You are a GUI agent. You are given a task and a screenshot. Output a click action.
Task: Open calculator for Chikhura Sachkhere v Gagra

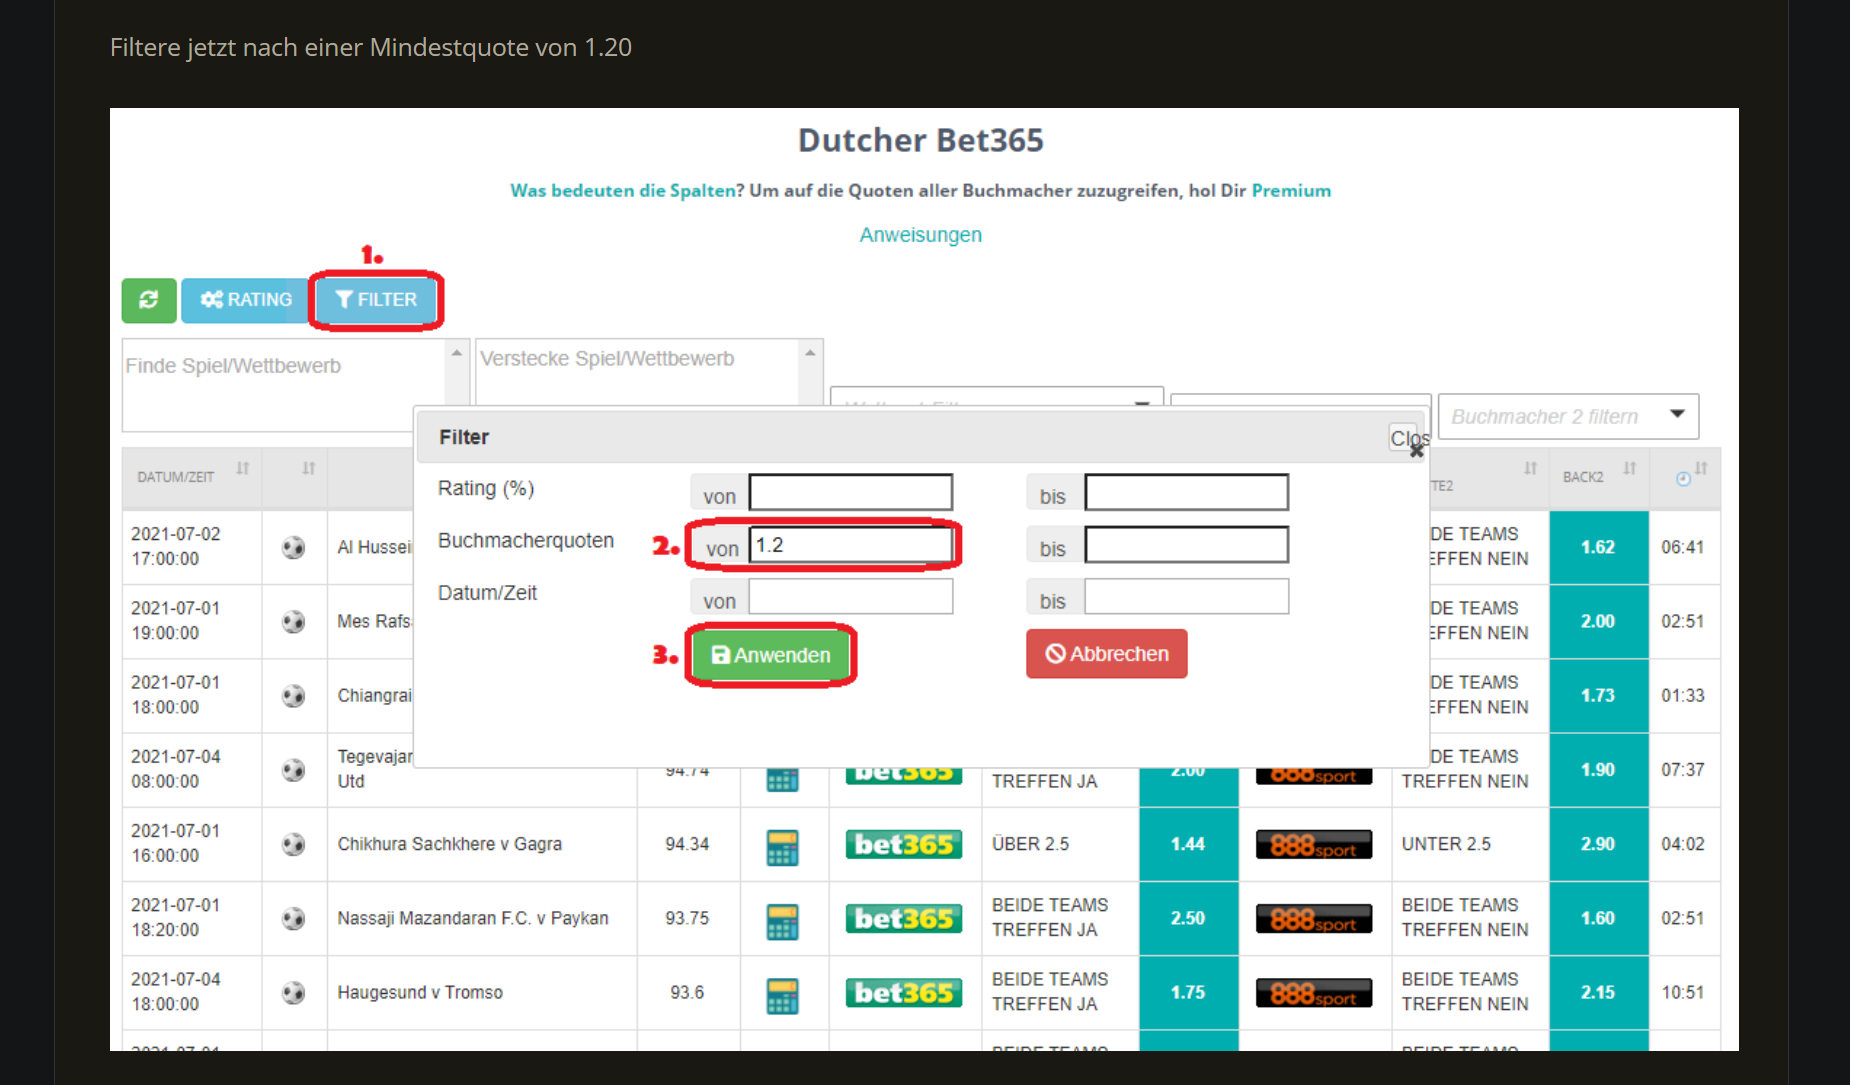click(783, 847)
